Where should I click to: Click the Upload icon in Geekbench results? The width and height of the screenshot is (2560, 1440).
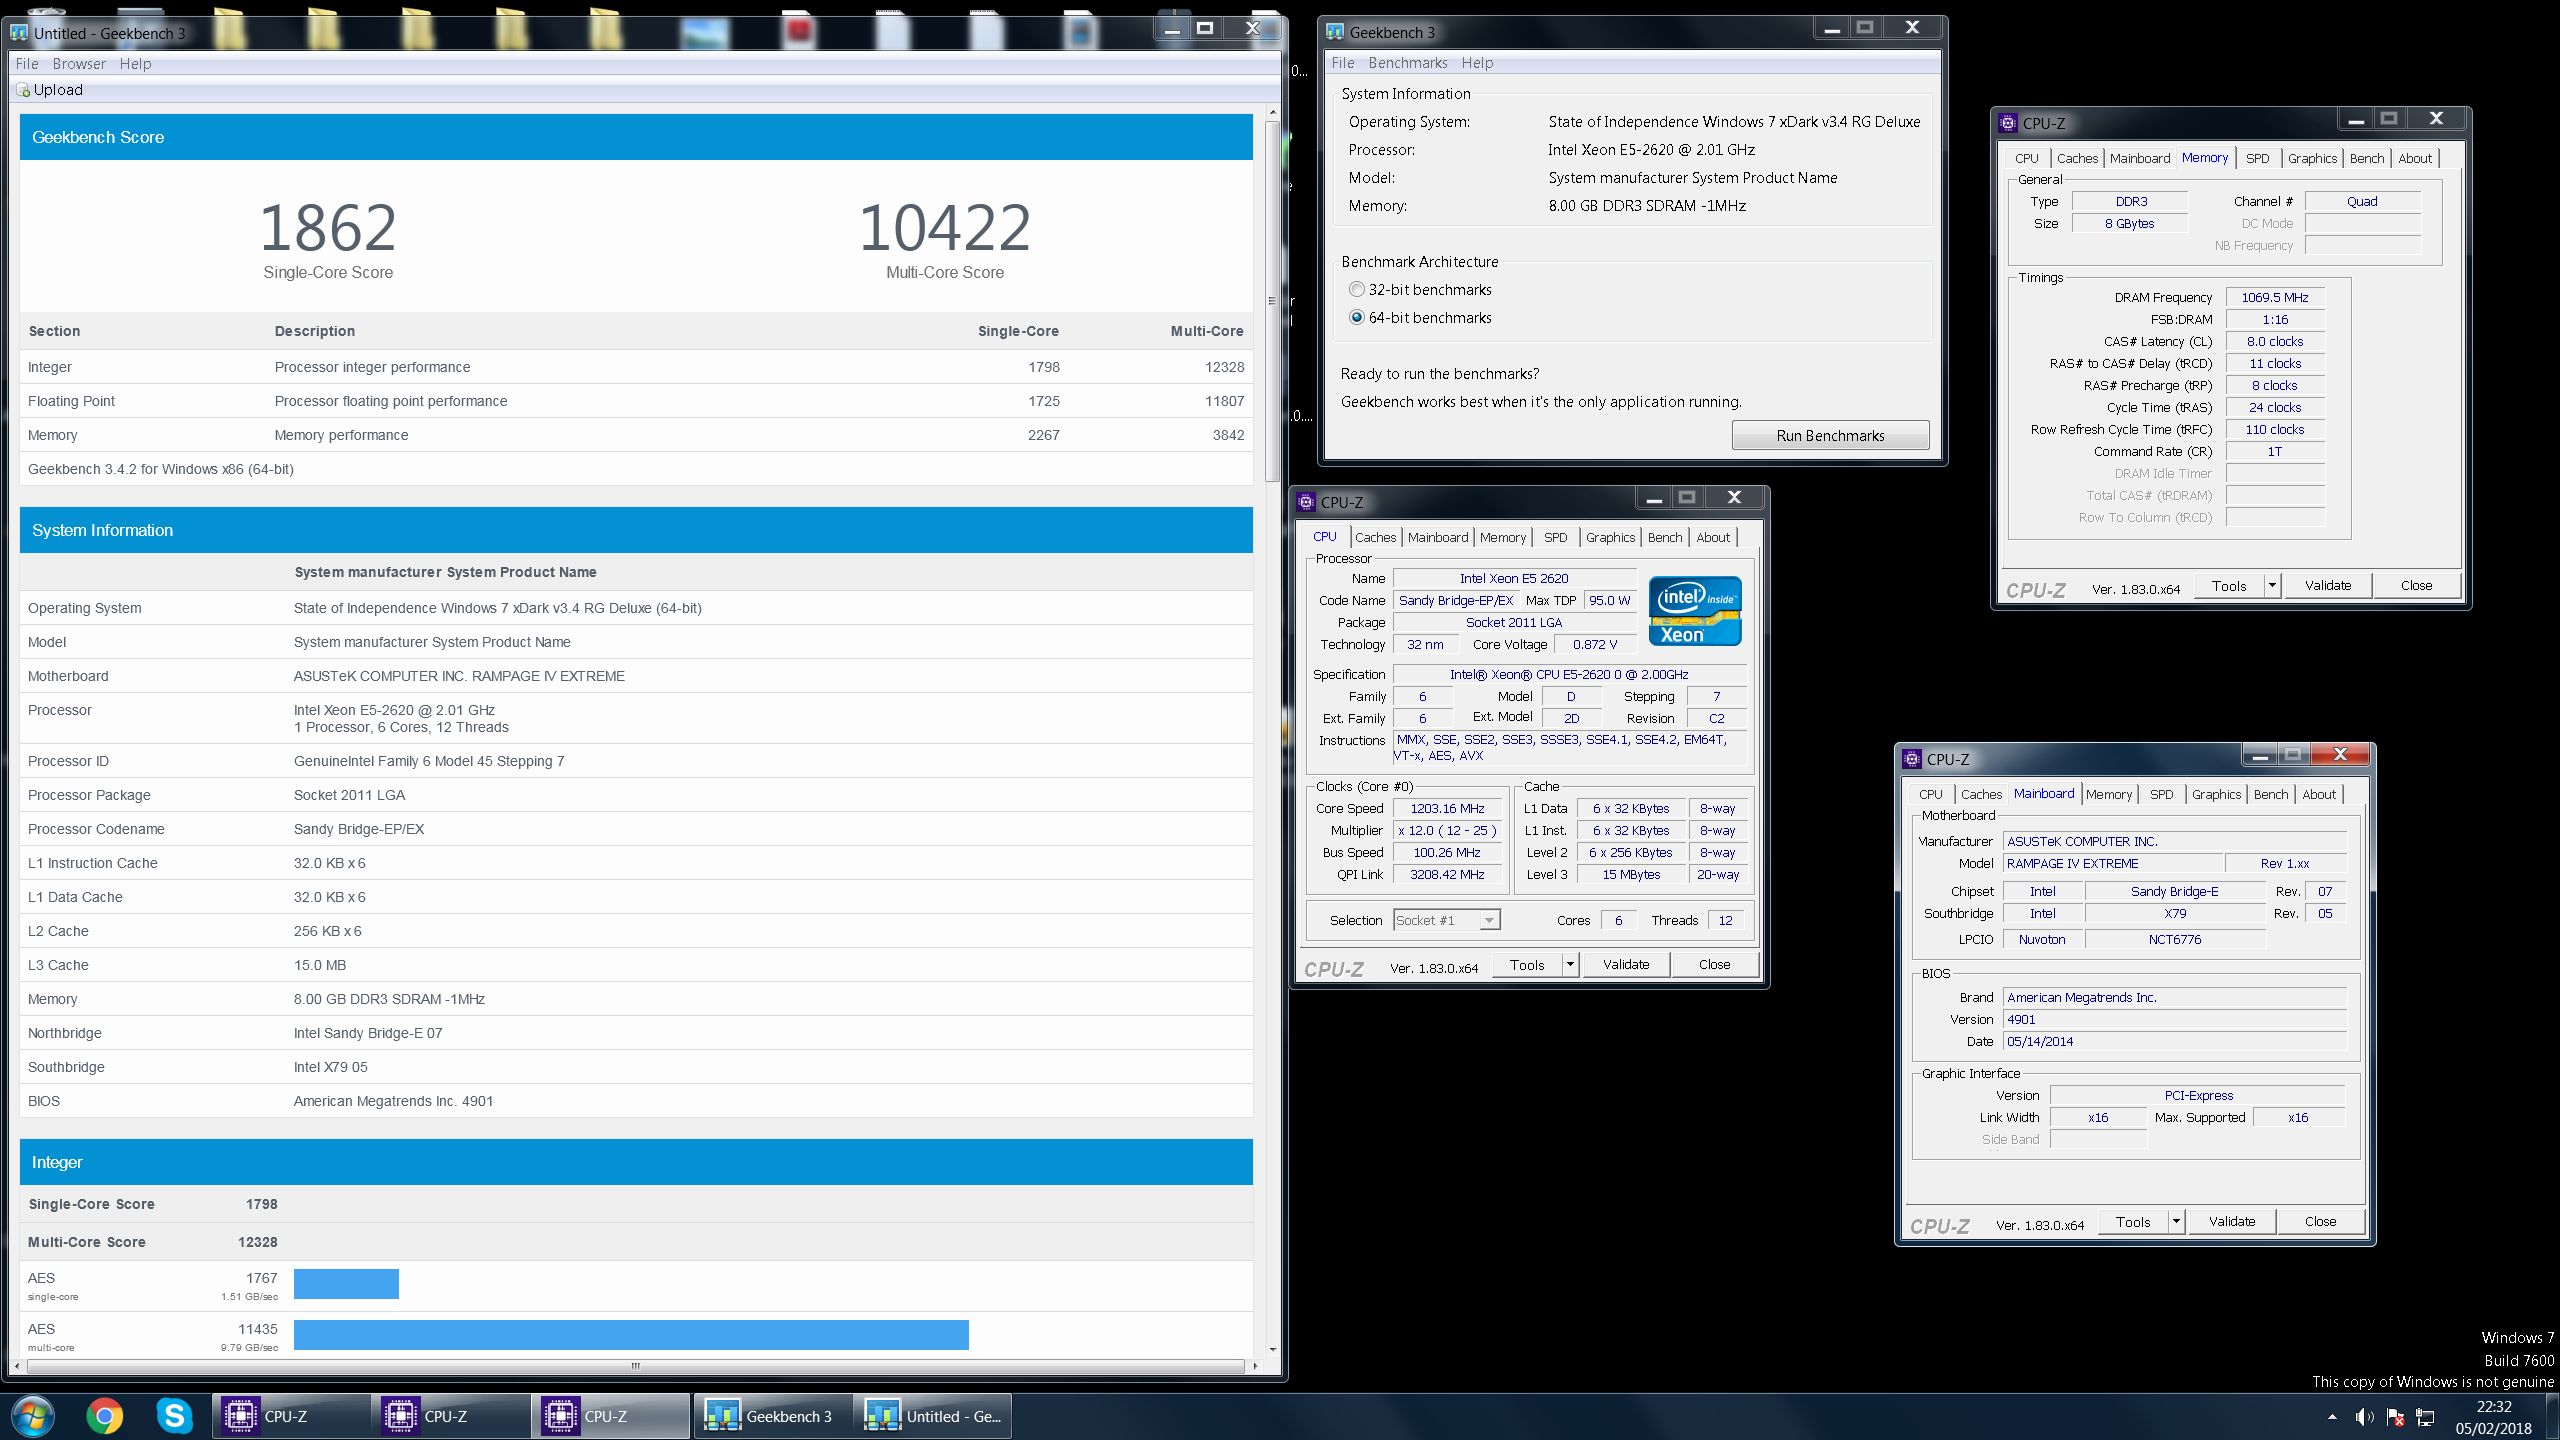[x=23, y=90]
